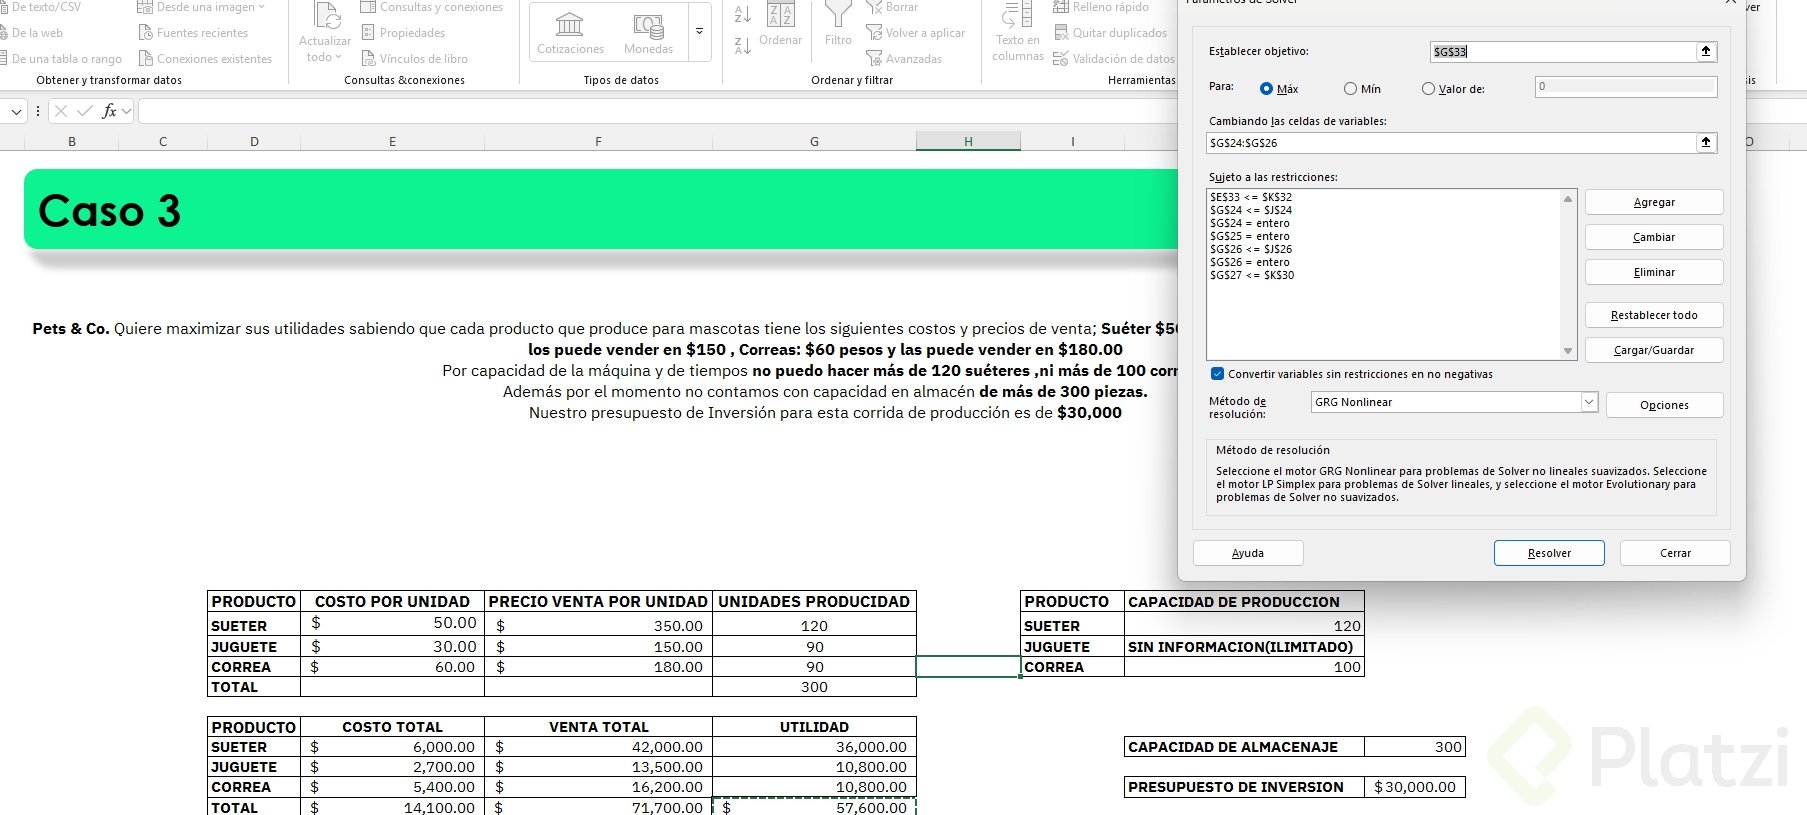Collapse objective cell range selector
Image resolution: width=1807 pixels, height=815 pixels.
1706,51
